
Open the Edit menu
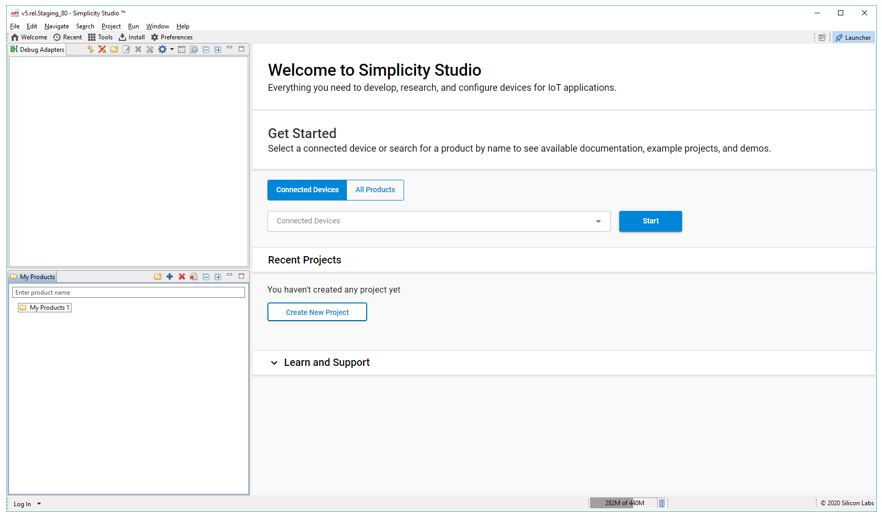32,26
